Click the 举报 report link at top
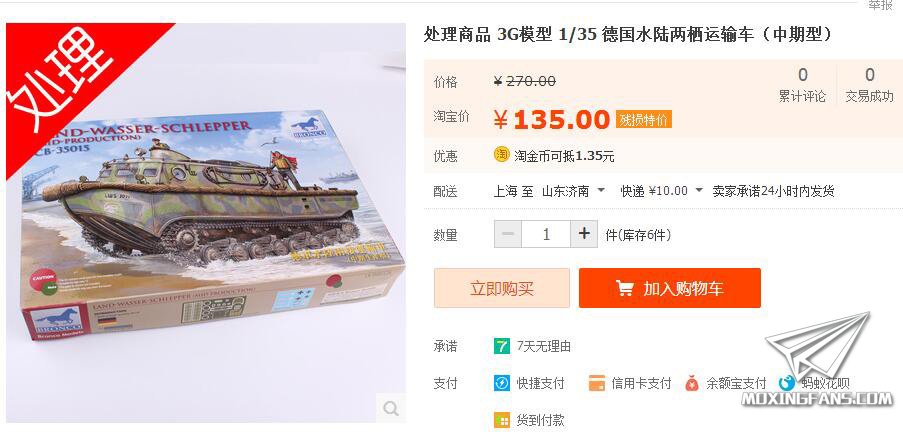The image size is (903, 434). coord(881,5)
